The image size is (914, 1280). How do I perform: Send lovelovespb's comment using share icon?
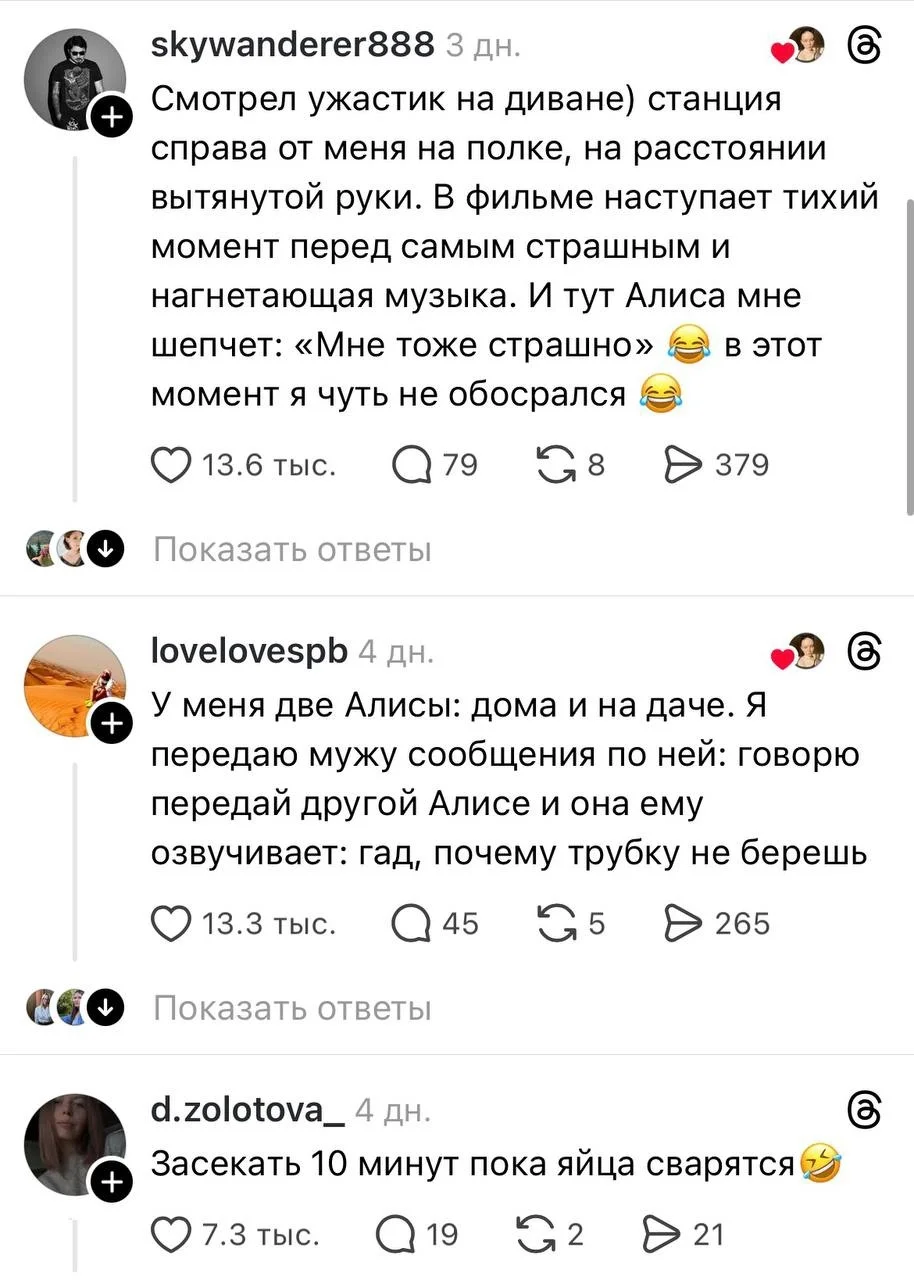coord(684,923)
